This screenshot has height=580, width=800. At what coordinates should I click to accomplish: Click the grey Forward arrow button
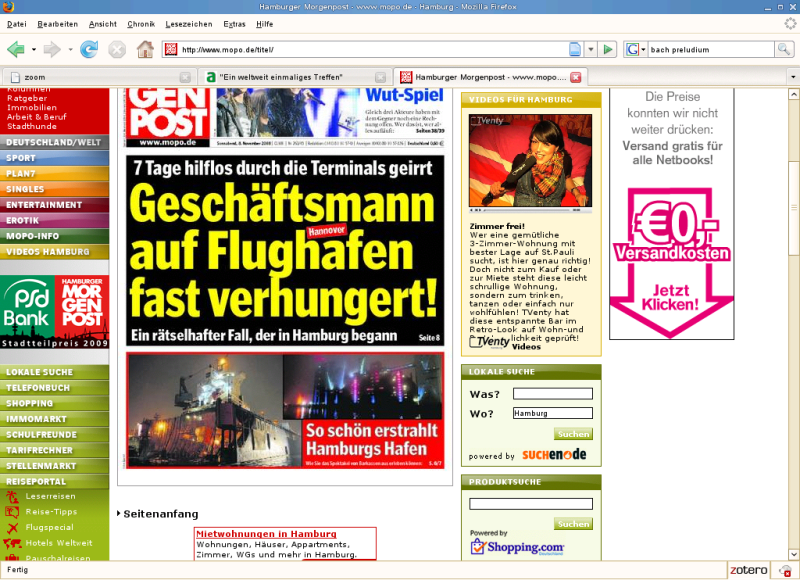(52, 49)
